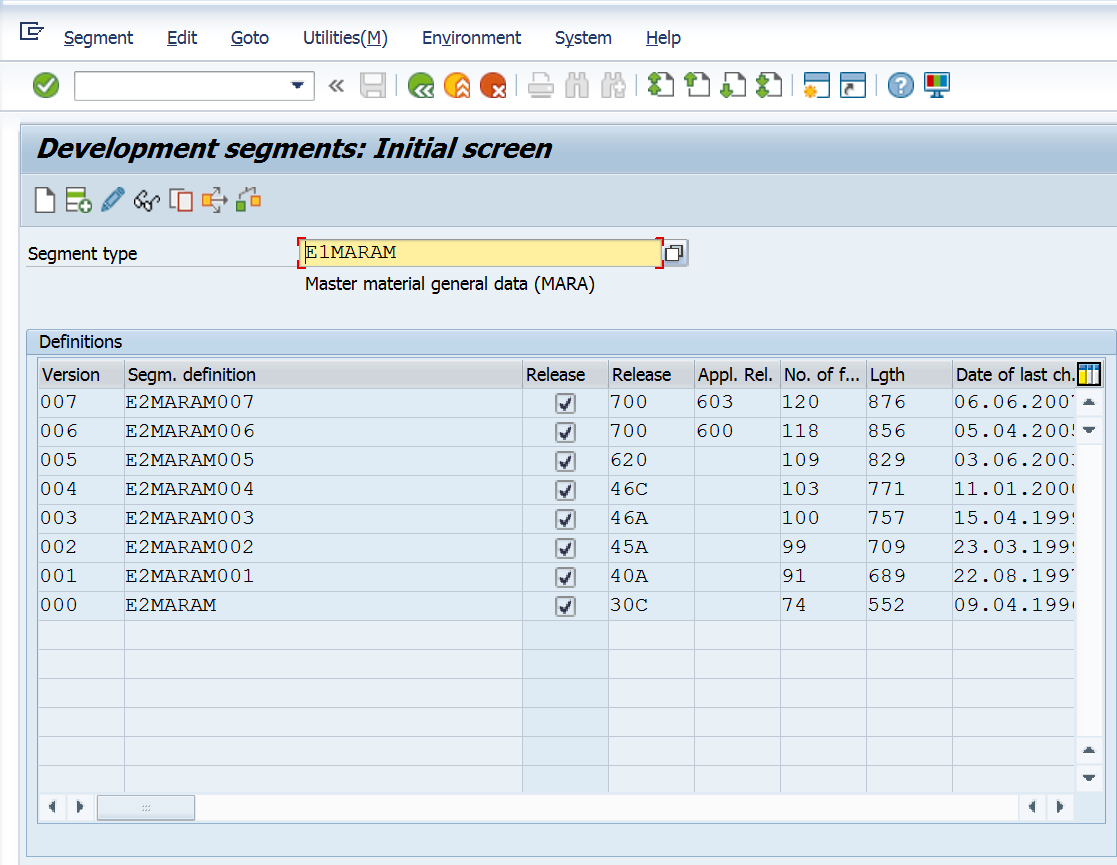Open the Segment type value help button
This screenshot has width=1117, height=865.
coord(675,253)
